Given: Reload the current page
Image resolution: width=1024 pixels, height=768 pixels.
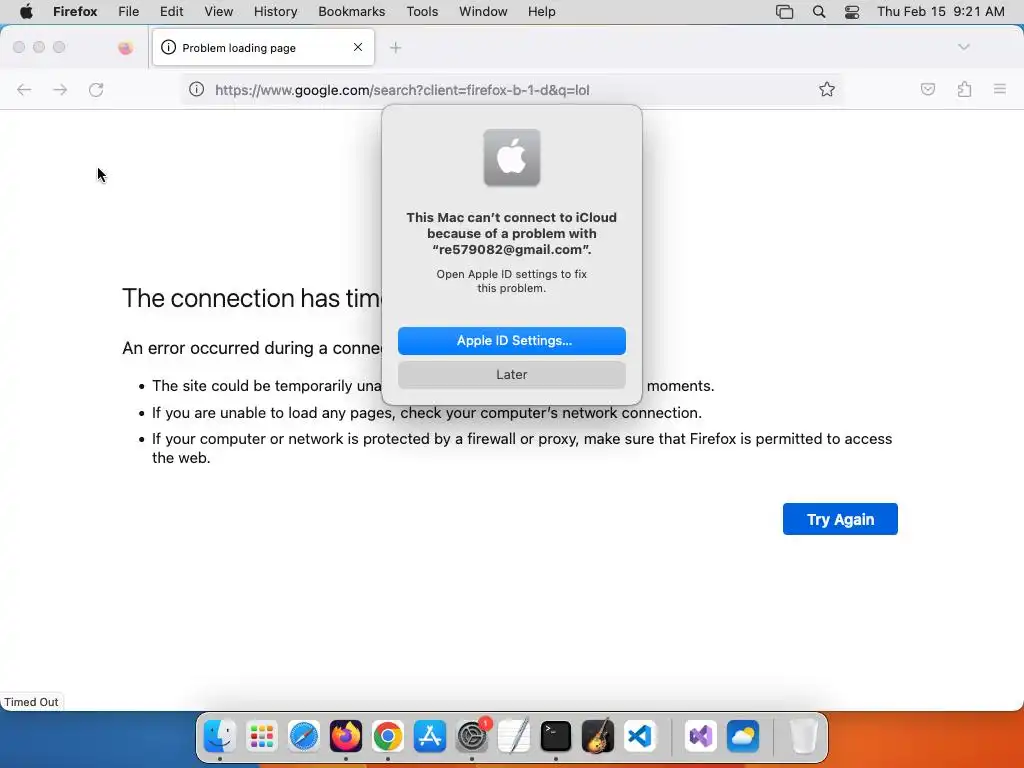Looking at the screenshot, I should [x=96, y=90].
